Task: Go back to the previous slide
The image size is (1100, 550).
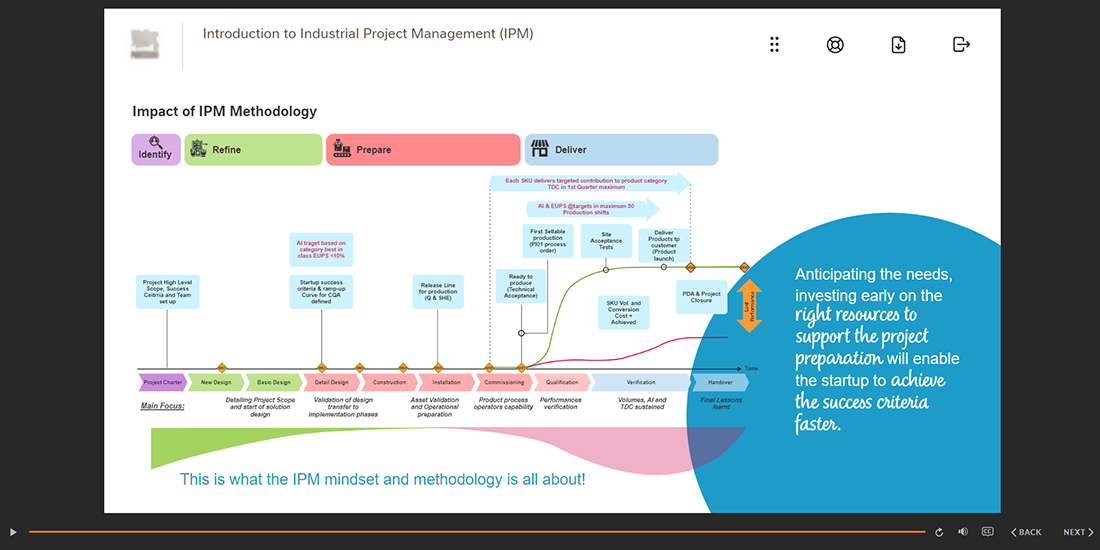Action: pyautogui.click(x=1025, y=532)
